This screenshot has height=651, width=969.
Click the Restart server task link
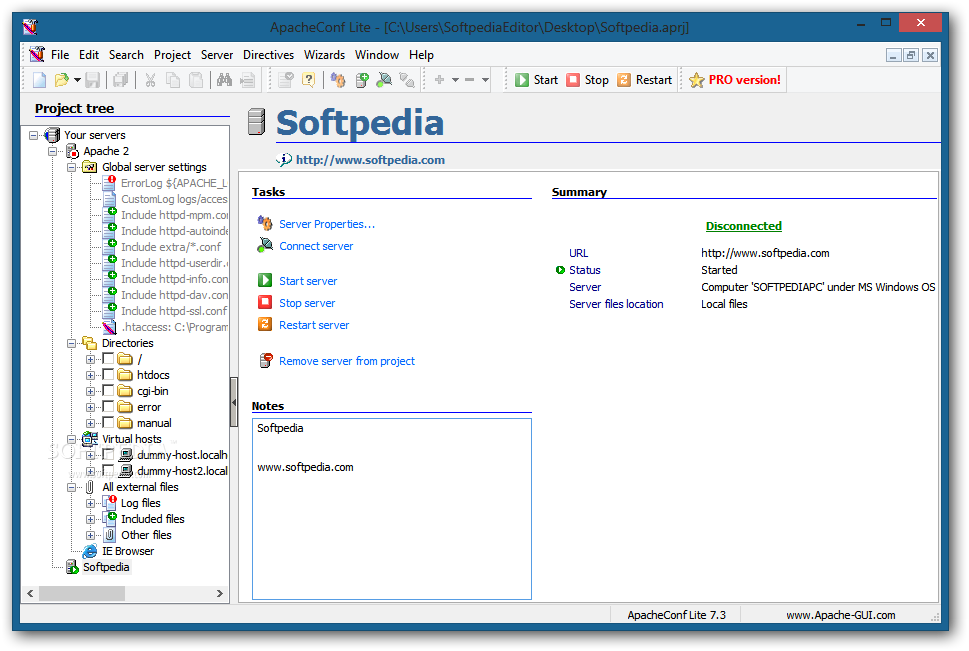[x=314, y=325]
